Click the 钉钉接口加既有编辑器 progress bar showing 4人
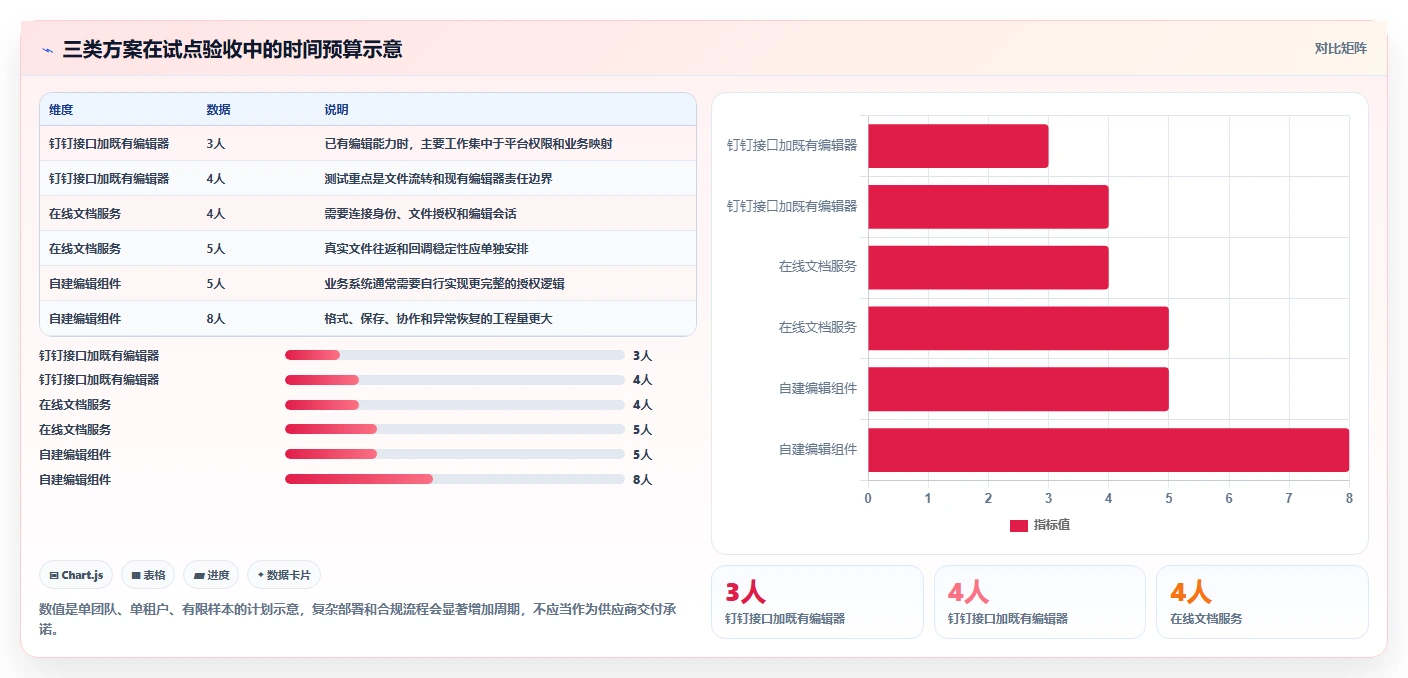The image size is (1408, 678). tap(454, 380)
